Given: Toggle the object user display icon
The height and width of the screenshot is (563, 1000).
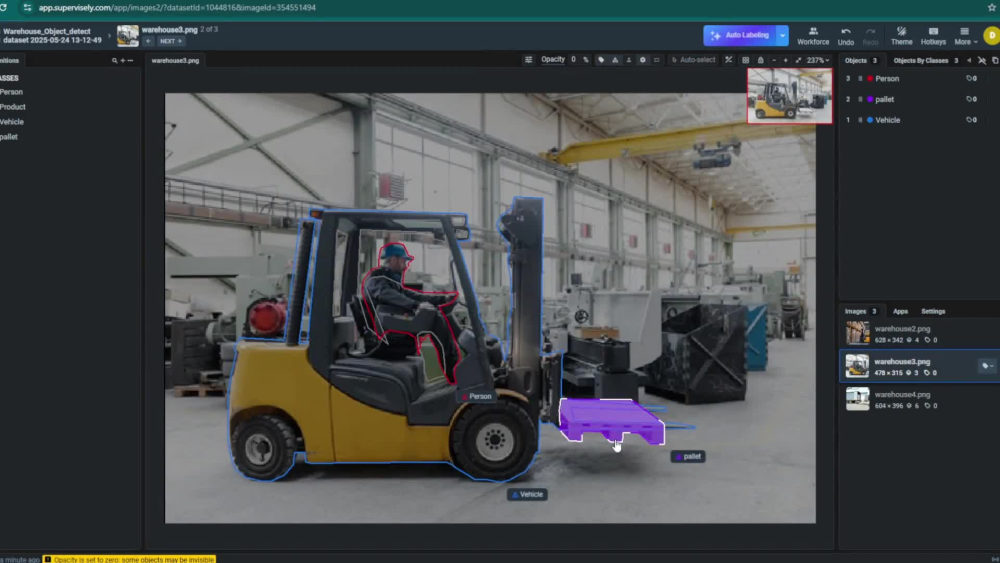Looking at the screenshot, I should (x=628, y=60).
